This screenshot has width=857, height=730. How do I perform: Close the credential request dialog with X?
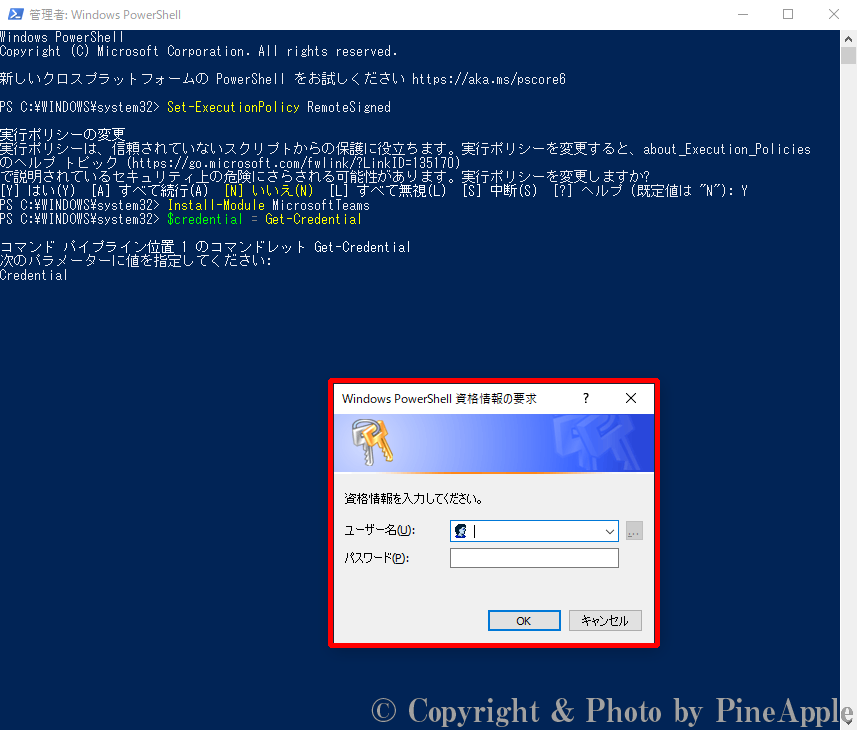(x=631, y=398)
